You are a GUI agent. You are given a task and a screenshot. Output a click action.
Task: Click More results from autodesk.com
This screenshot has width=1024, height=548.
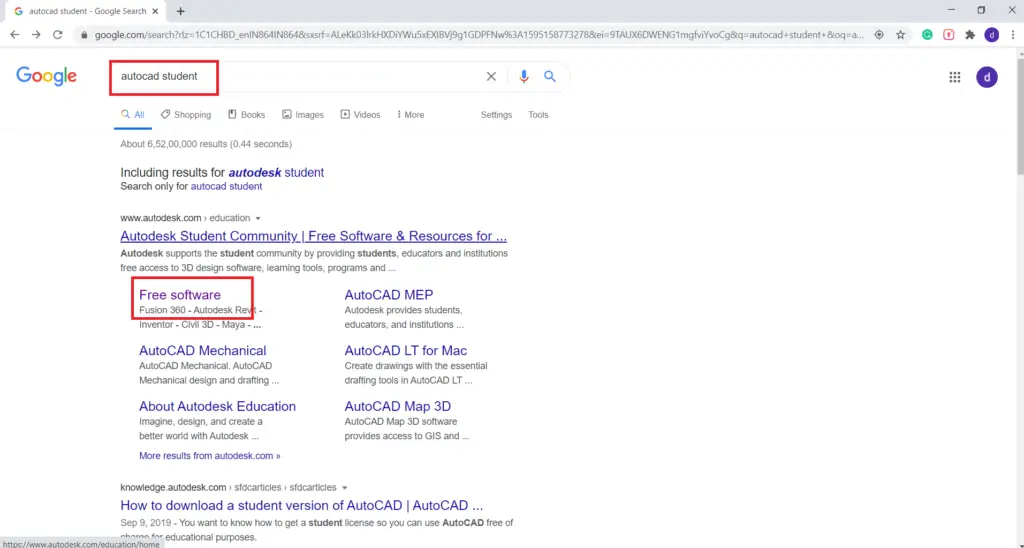pyautogui.click(x=210, y=456)
